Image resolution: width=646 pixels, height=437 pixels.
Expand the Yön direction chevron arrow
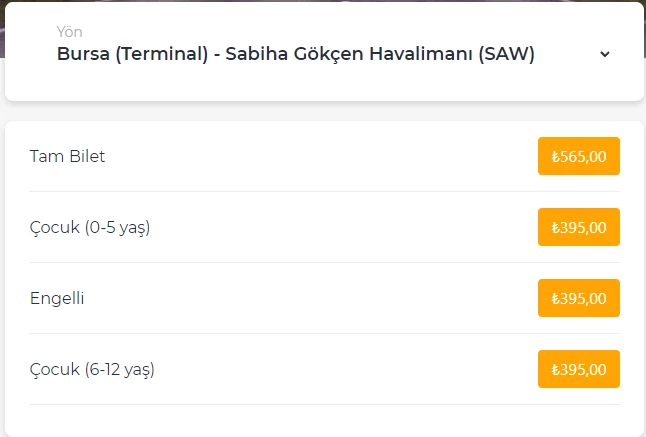pyautogui.click(x=604, y=54)
